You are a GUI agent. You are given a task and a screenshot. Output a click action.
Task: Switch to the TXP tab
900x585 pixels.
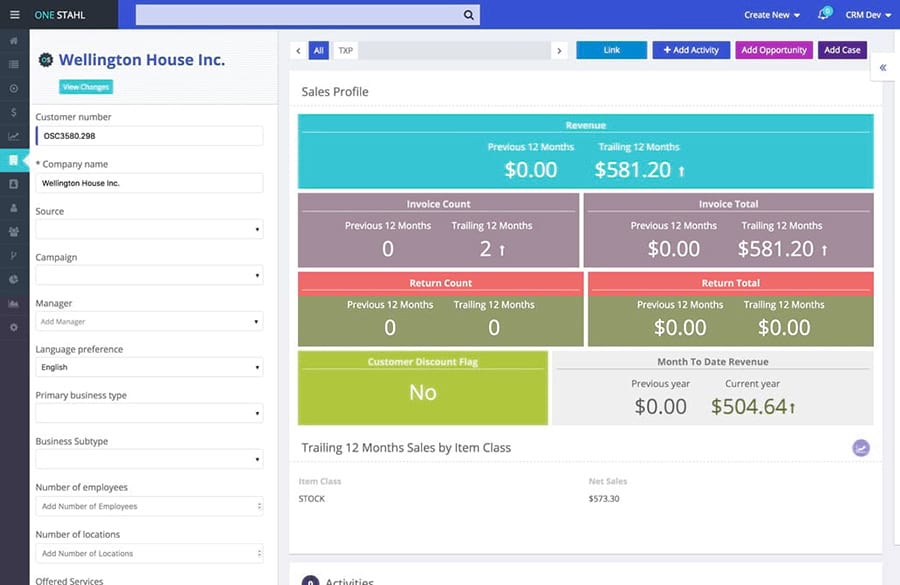point(346,51)
